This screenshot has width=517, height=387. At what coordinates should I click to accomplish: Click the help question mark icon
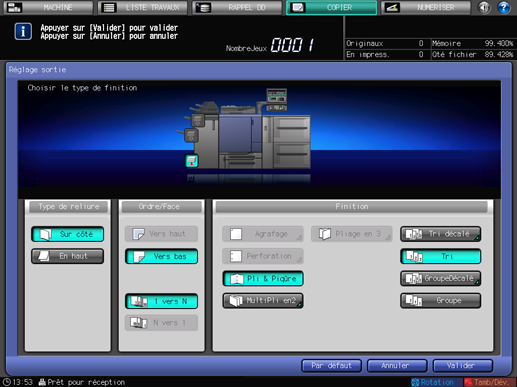tap(503, 7)
